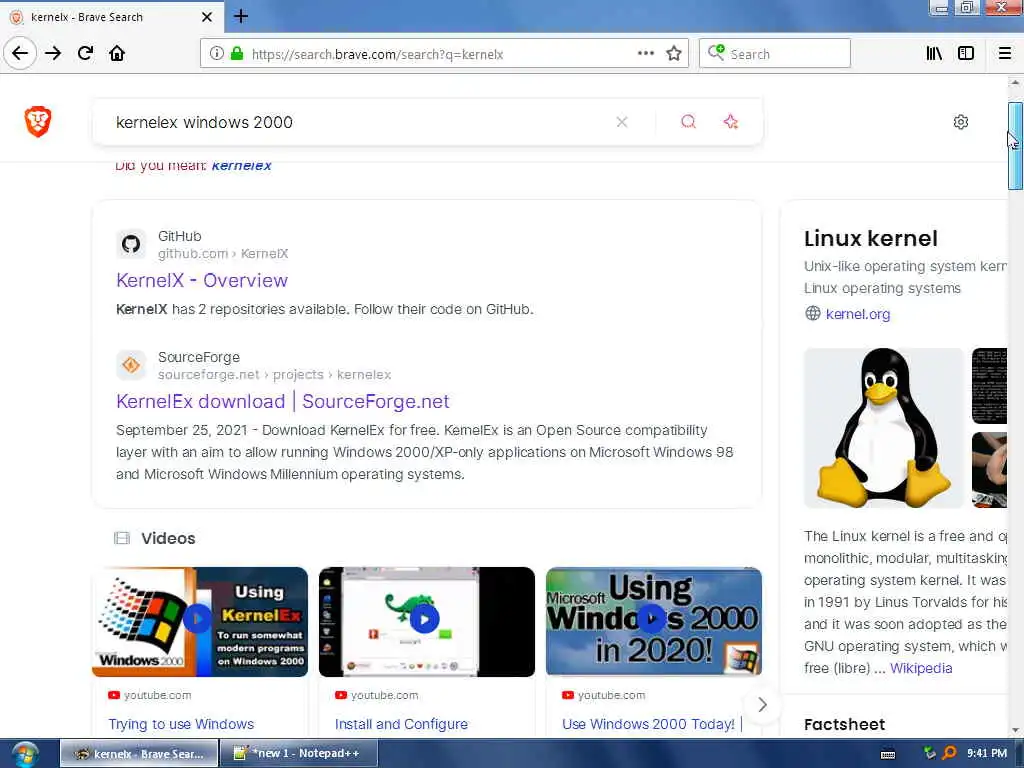The width and height of the screenshot is (1024, 768).
Task: Clear the Brave search query with X
Action: pyautogui.click(x=622, y=122)
